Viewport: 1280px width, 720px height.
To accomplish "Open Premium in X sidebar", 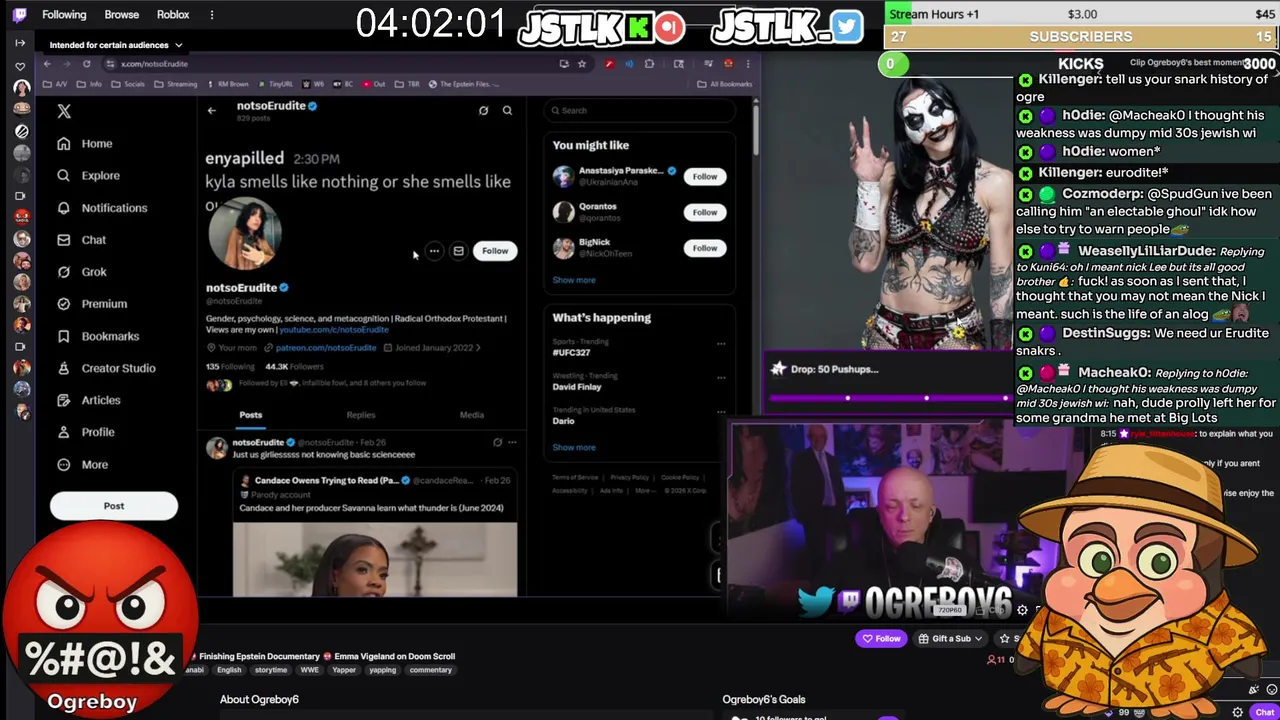I will (x=91, y=304).
